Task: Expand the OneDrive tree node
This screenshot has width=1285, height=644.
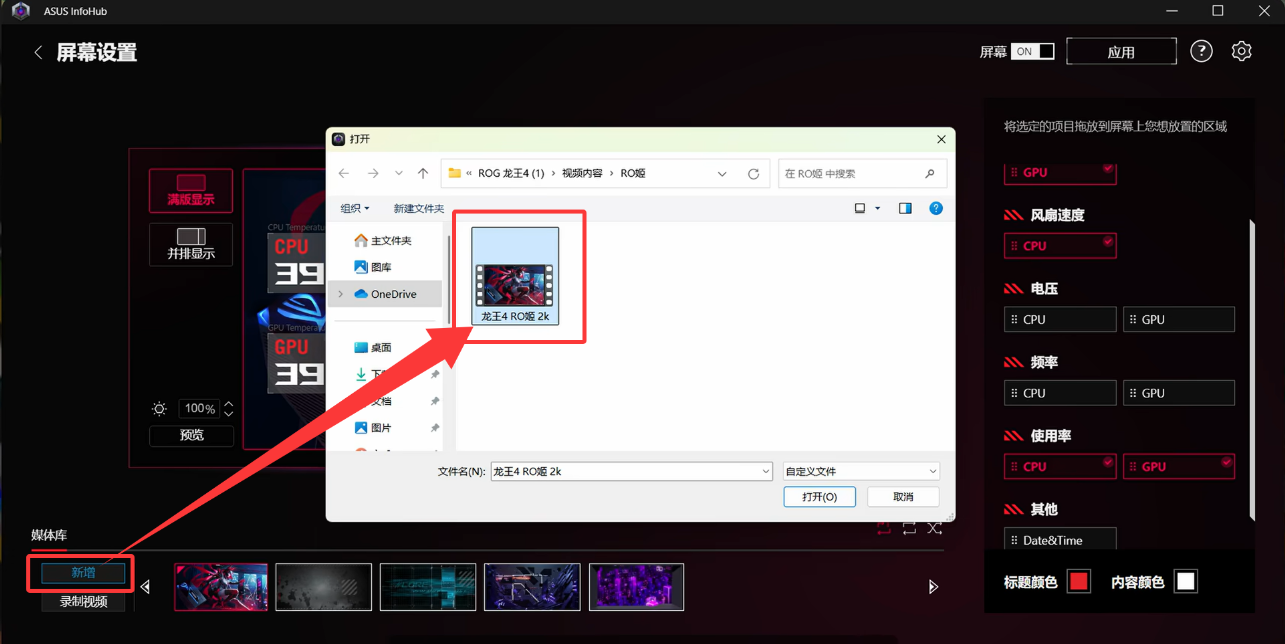Action: click(340, 294)
